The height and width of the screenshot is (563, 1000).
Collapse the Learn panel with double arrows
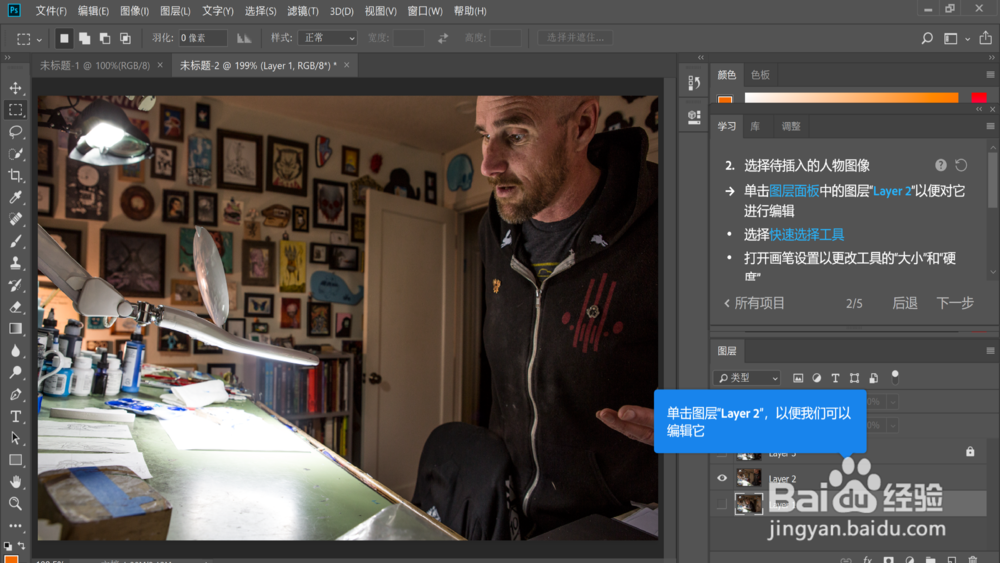click(979, 110)
